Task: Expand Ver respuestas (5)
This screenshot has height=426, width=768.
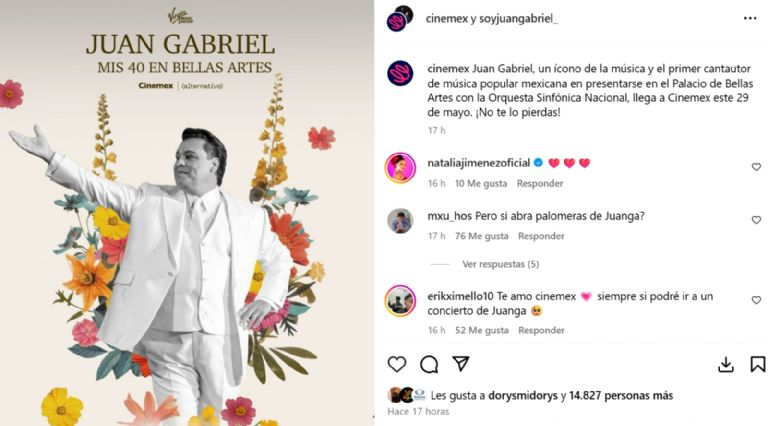Action: 501,264
